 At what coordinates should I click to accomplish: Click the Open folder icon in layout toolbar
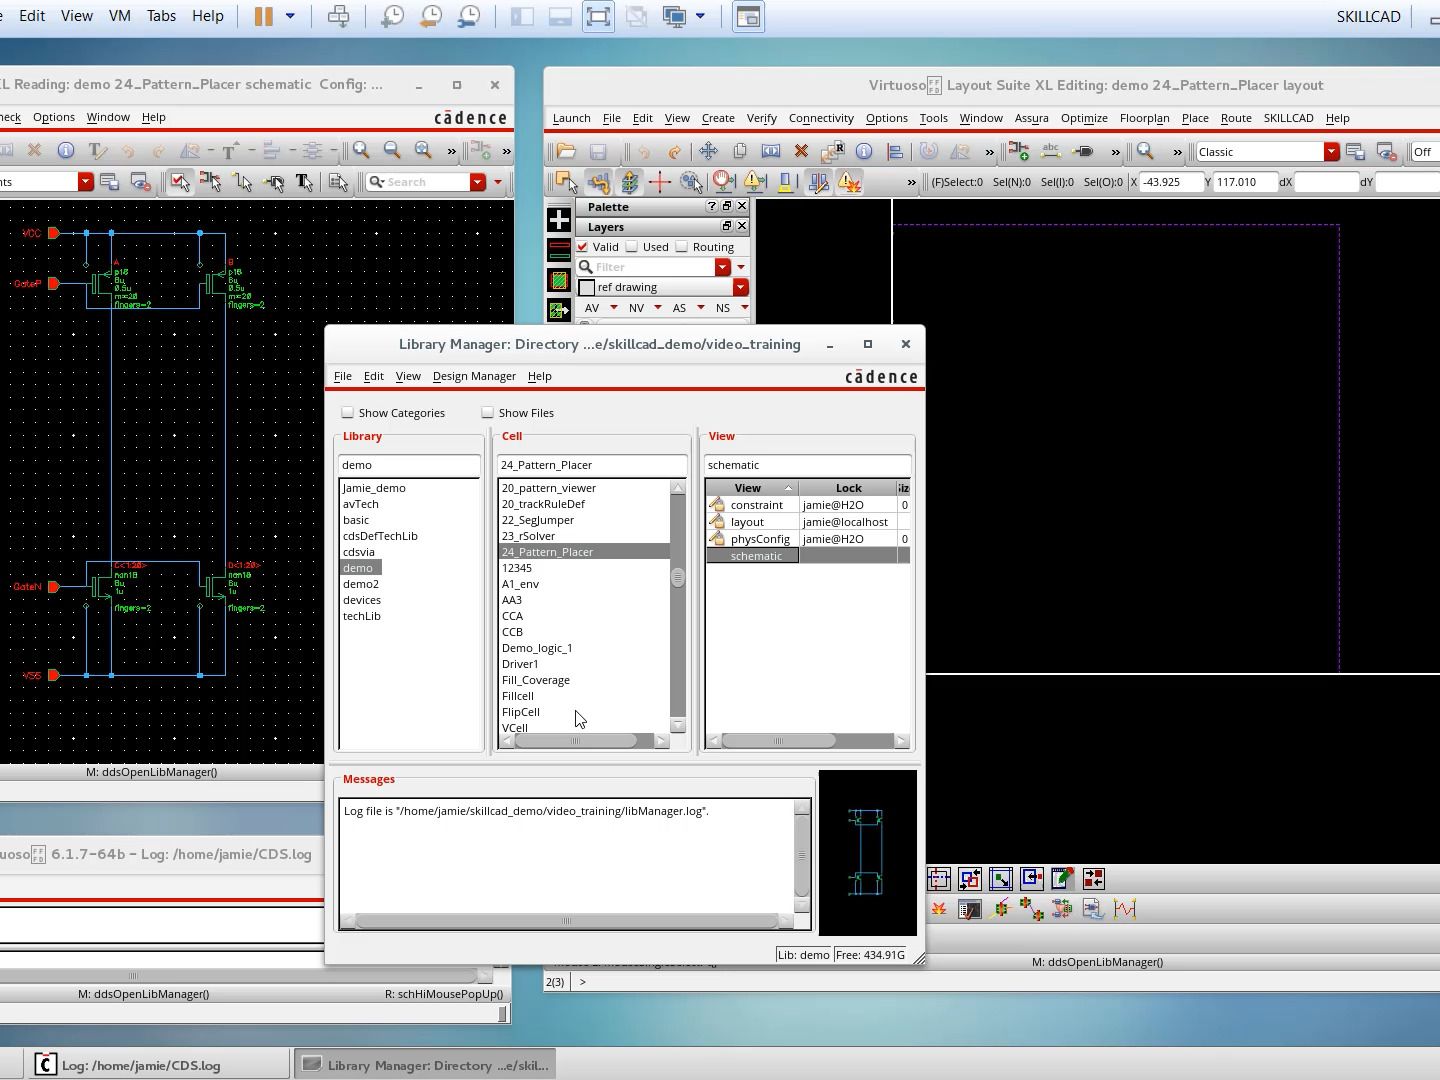[566, 152]
